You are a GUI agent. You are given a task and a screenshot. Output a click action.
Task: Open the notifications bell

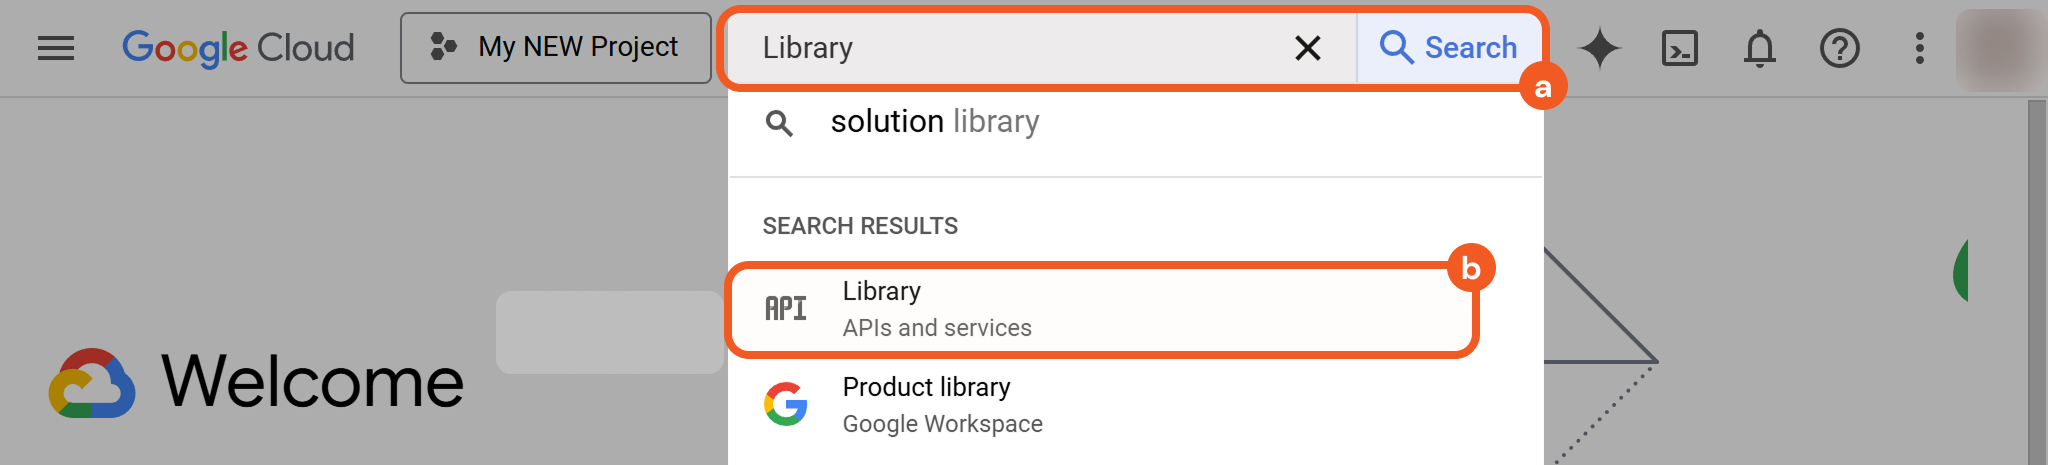tap(1759, 48)
